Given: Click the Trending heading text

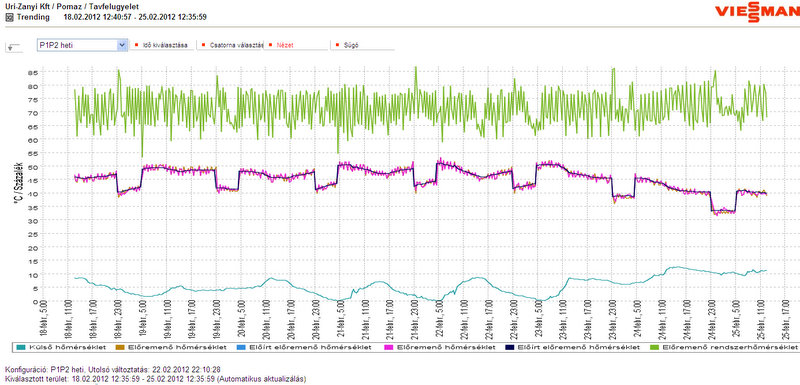Looking at the screenshot, I should [x=33, y=17].
